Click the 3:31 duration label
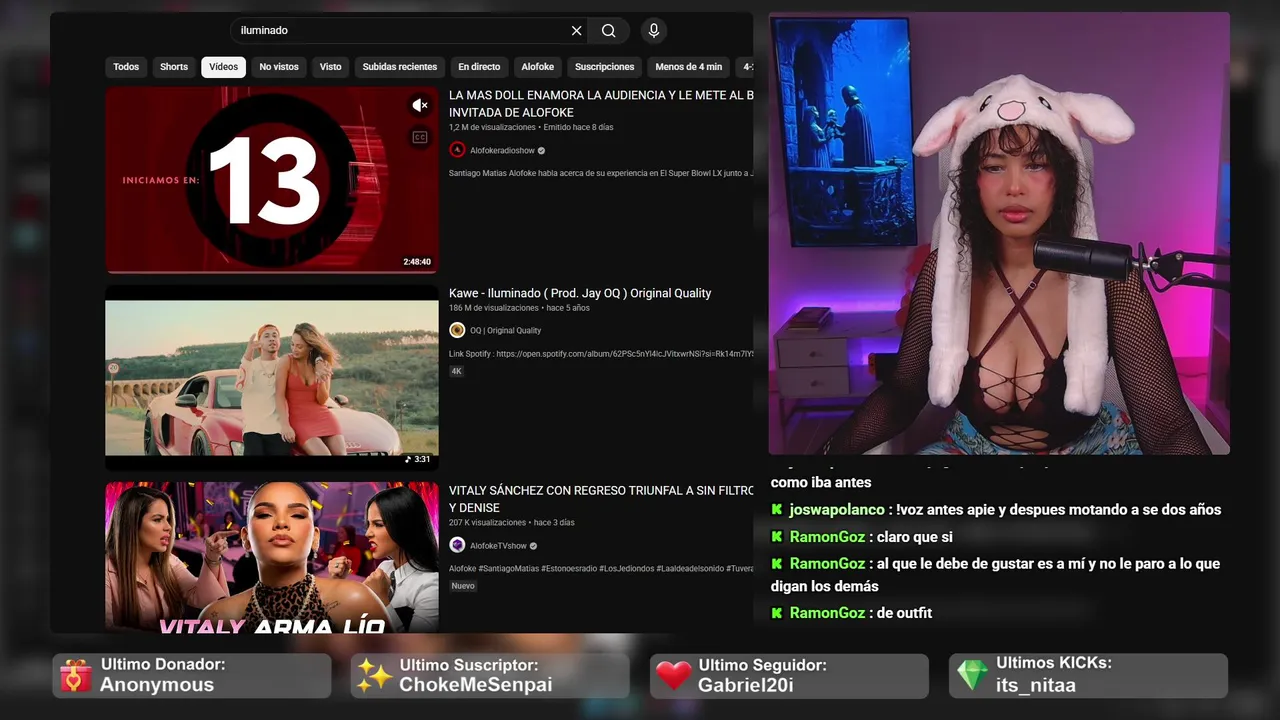The height and width of the screenshot is (720, 1280). click(417, 459)
